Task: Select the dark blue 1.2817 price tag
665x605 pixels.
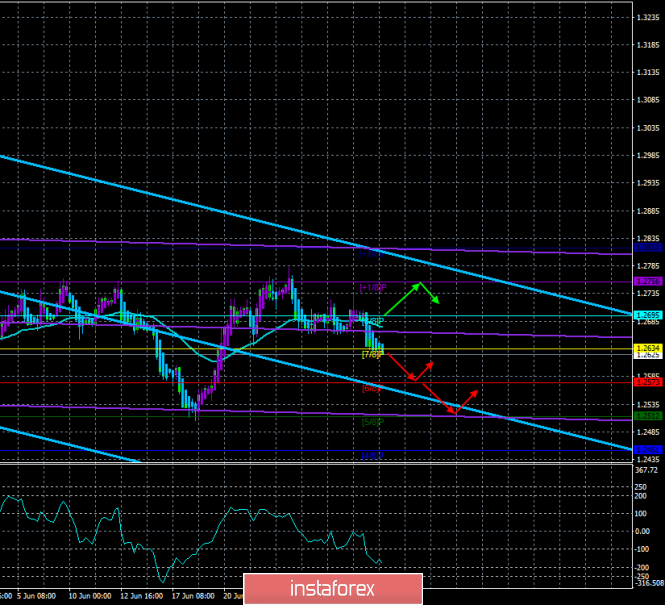Action: [648, 248]
